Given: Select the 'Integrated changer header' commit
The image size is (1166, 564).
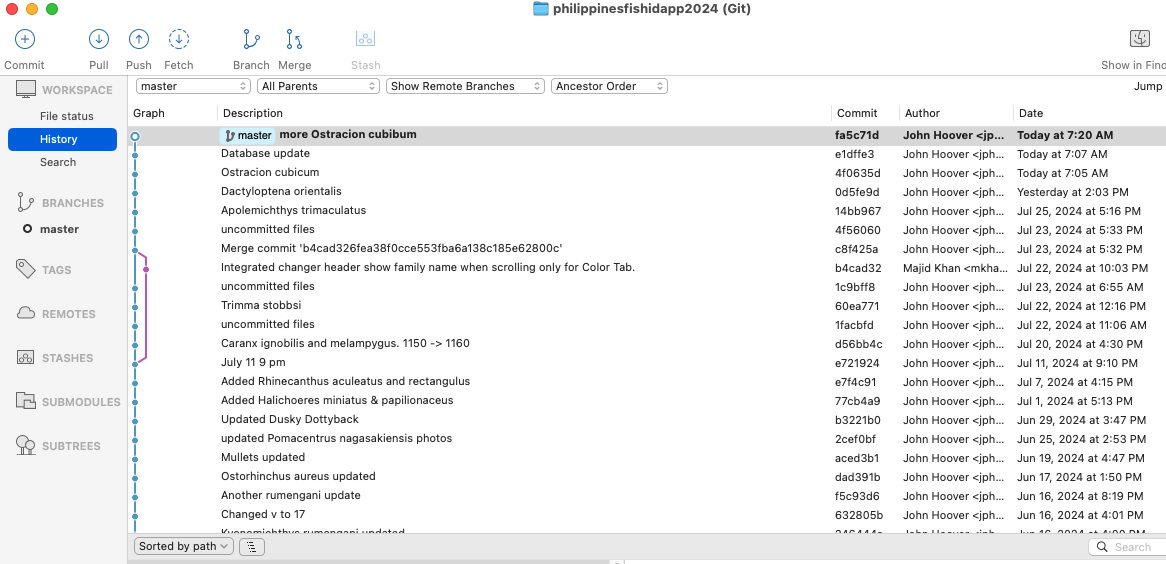Looking at the screenshot, I should (647, 268).
